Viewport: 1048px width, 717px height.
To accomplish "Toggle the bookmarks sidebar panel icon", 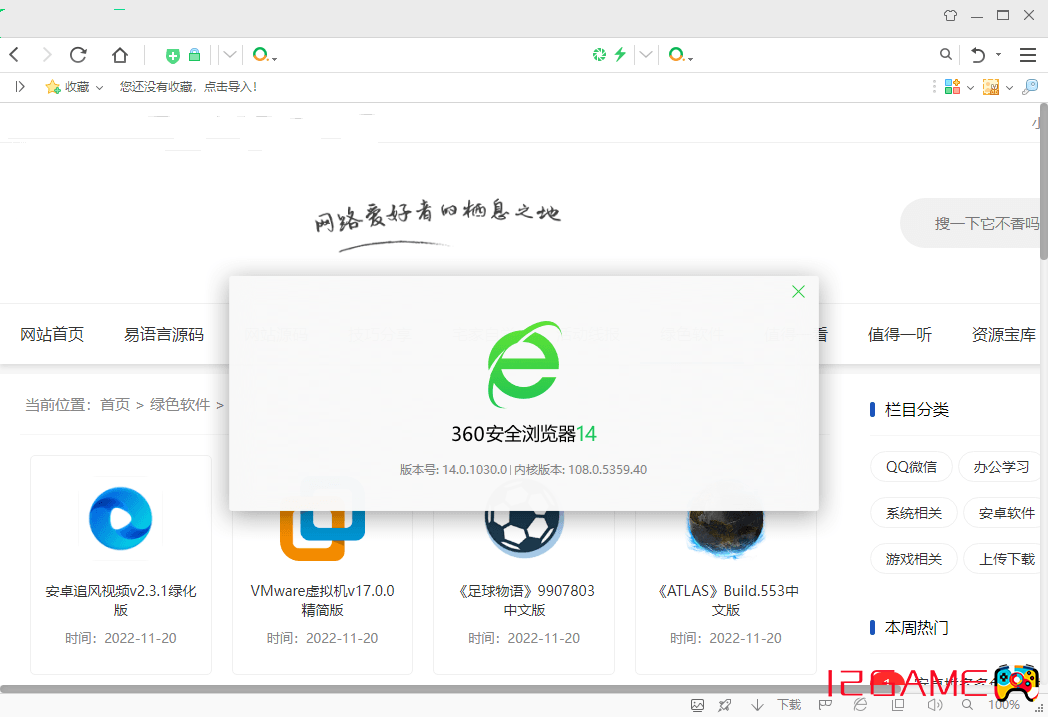I will pyautogui.click(x=20, y=87).
